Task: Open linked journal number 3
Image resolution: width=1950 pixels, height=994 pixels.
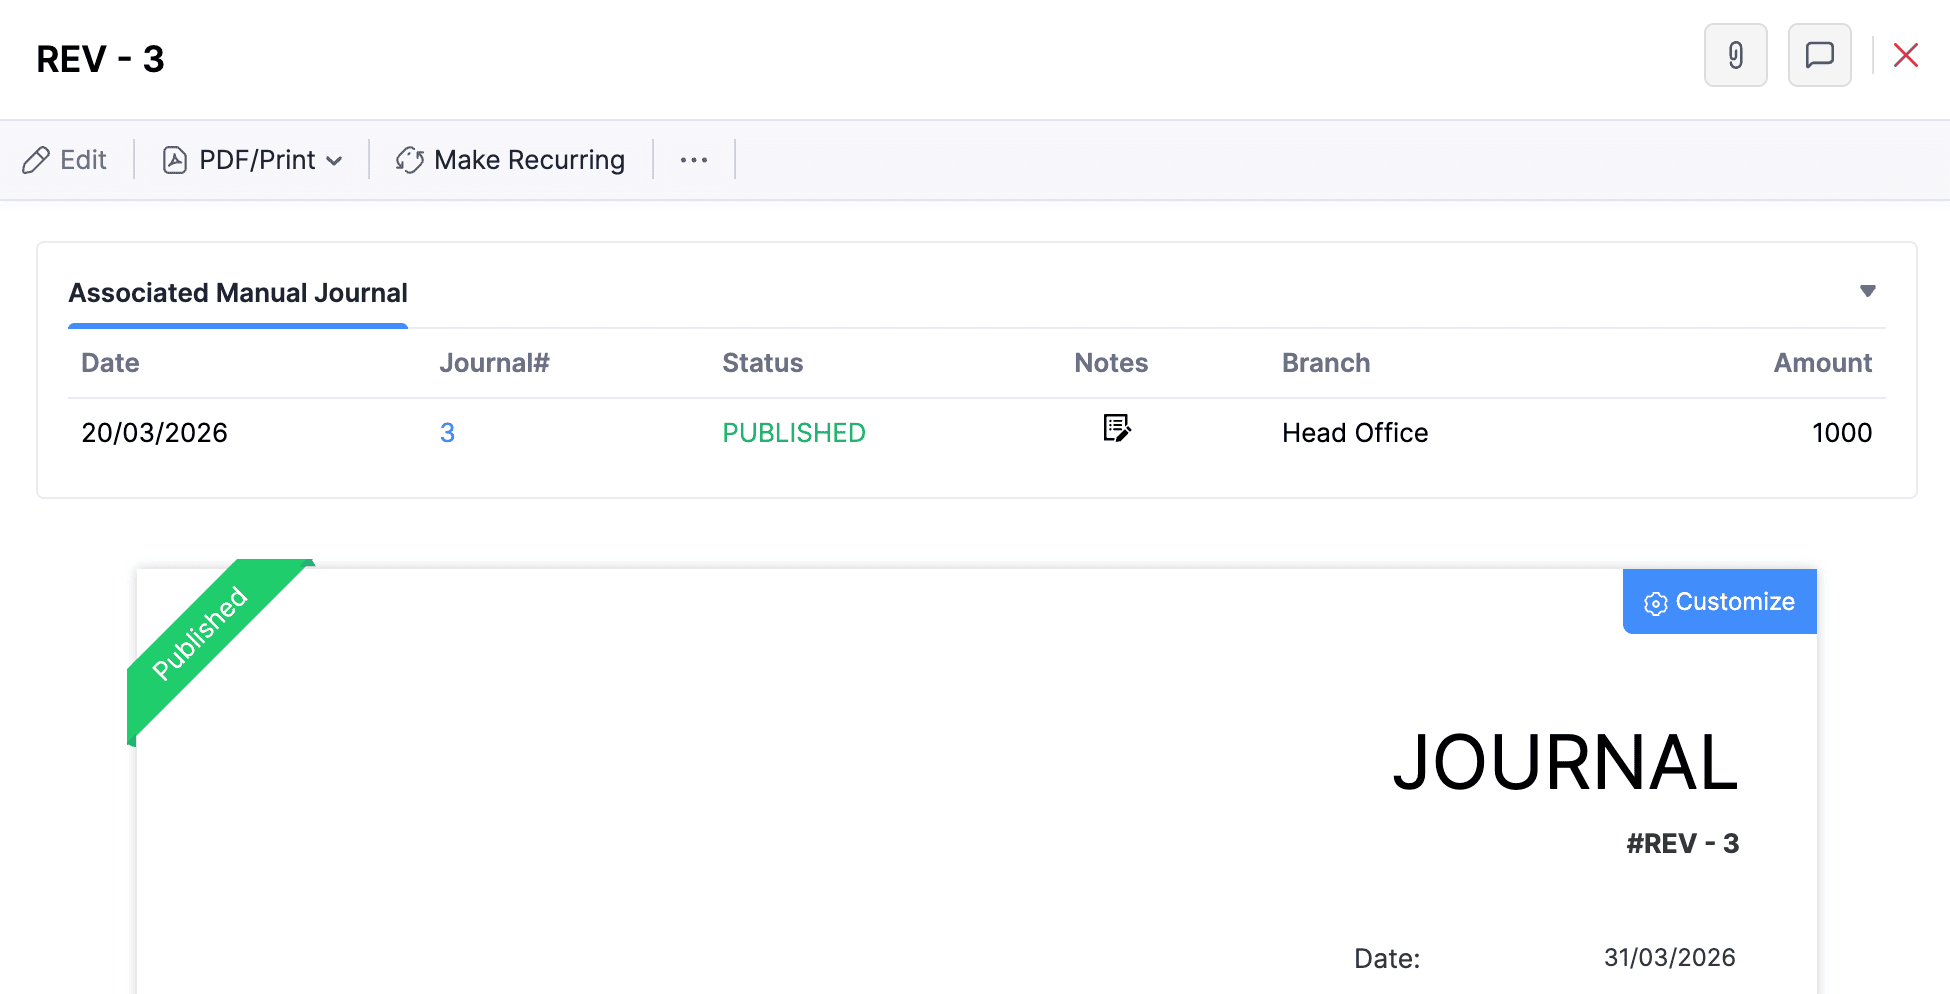Action: [x=447, y=433]
